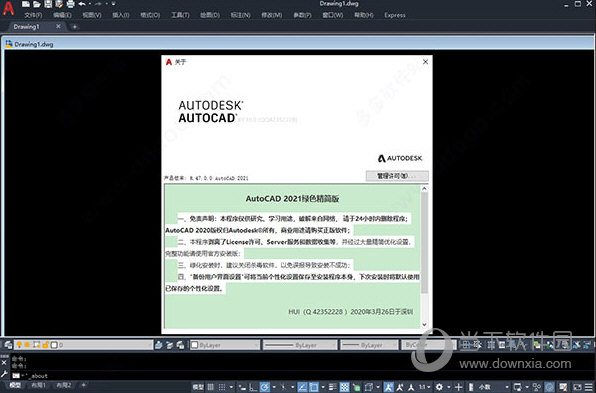The height and width of the screenshot is (393, 596).
Task: Toggle object snap square icon in status bar
Action: click(x=314, y=387)
